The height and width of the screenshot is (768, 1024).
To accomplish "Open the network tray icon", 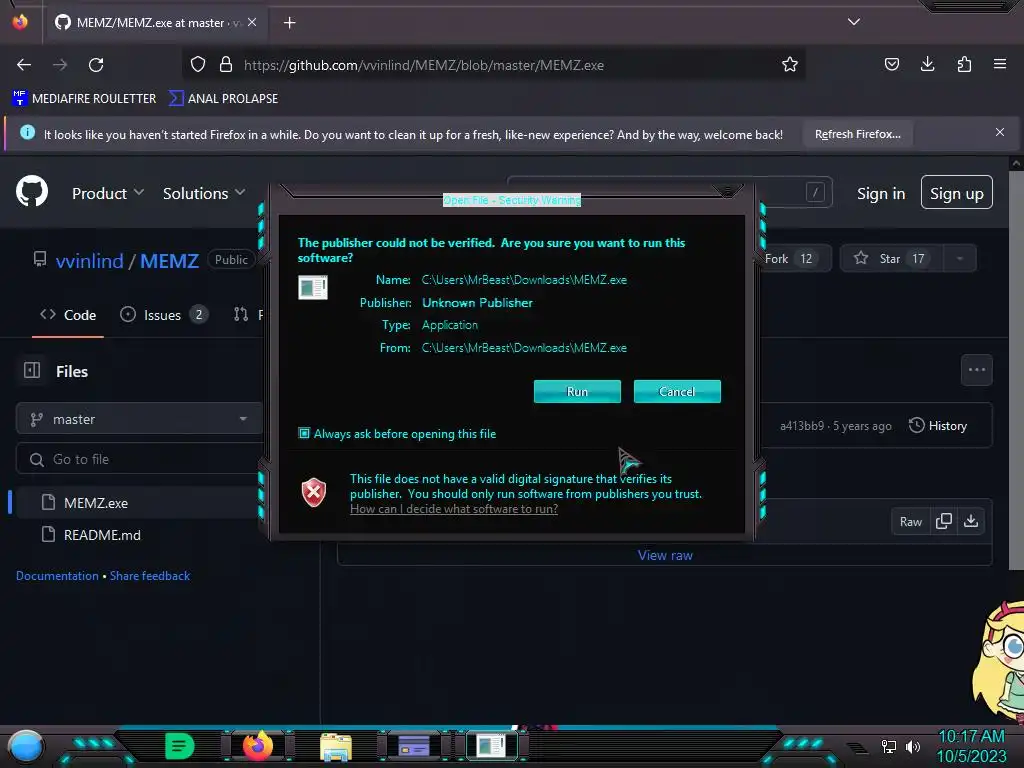I will pos(888,746).
